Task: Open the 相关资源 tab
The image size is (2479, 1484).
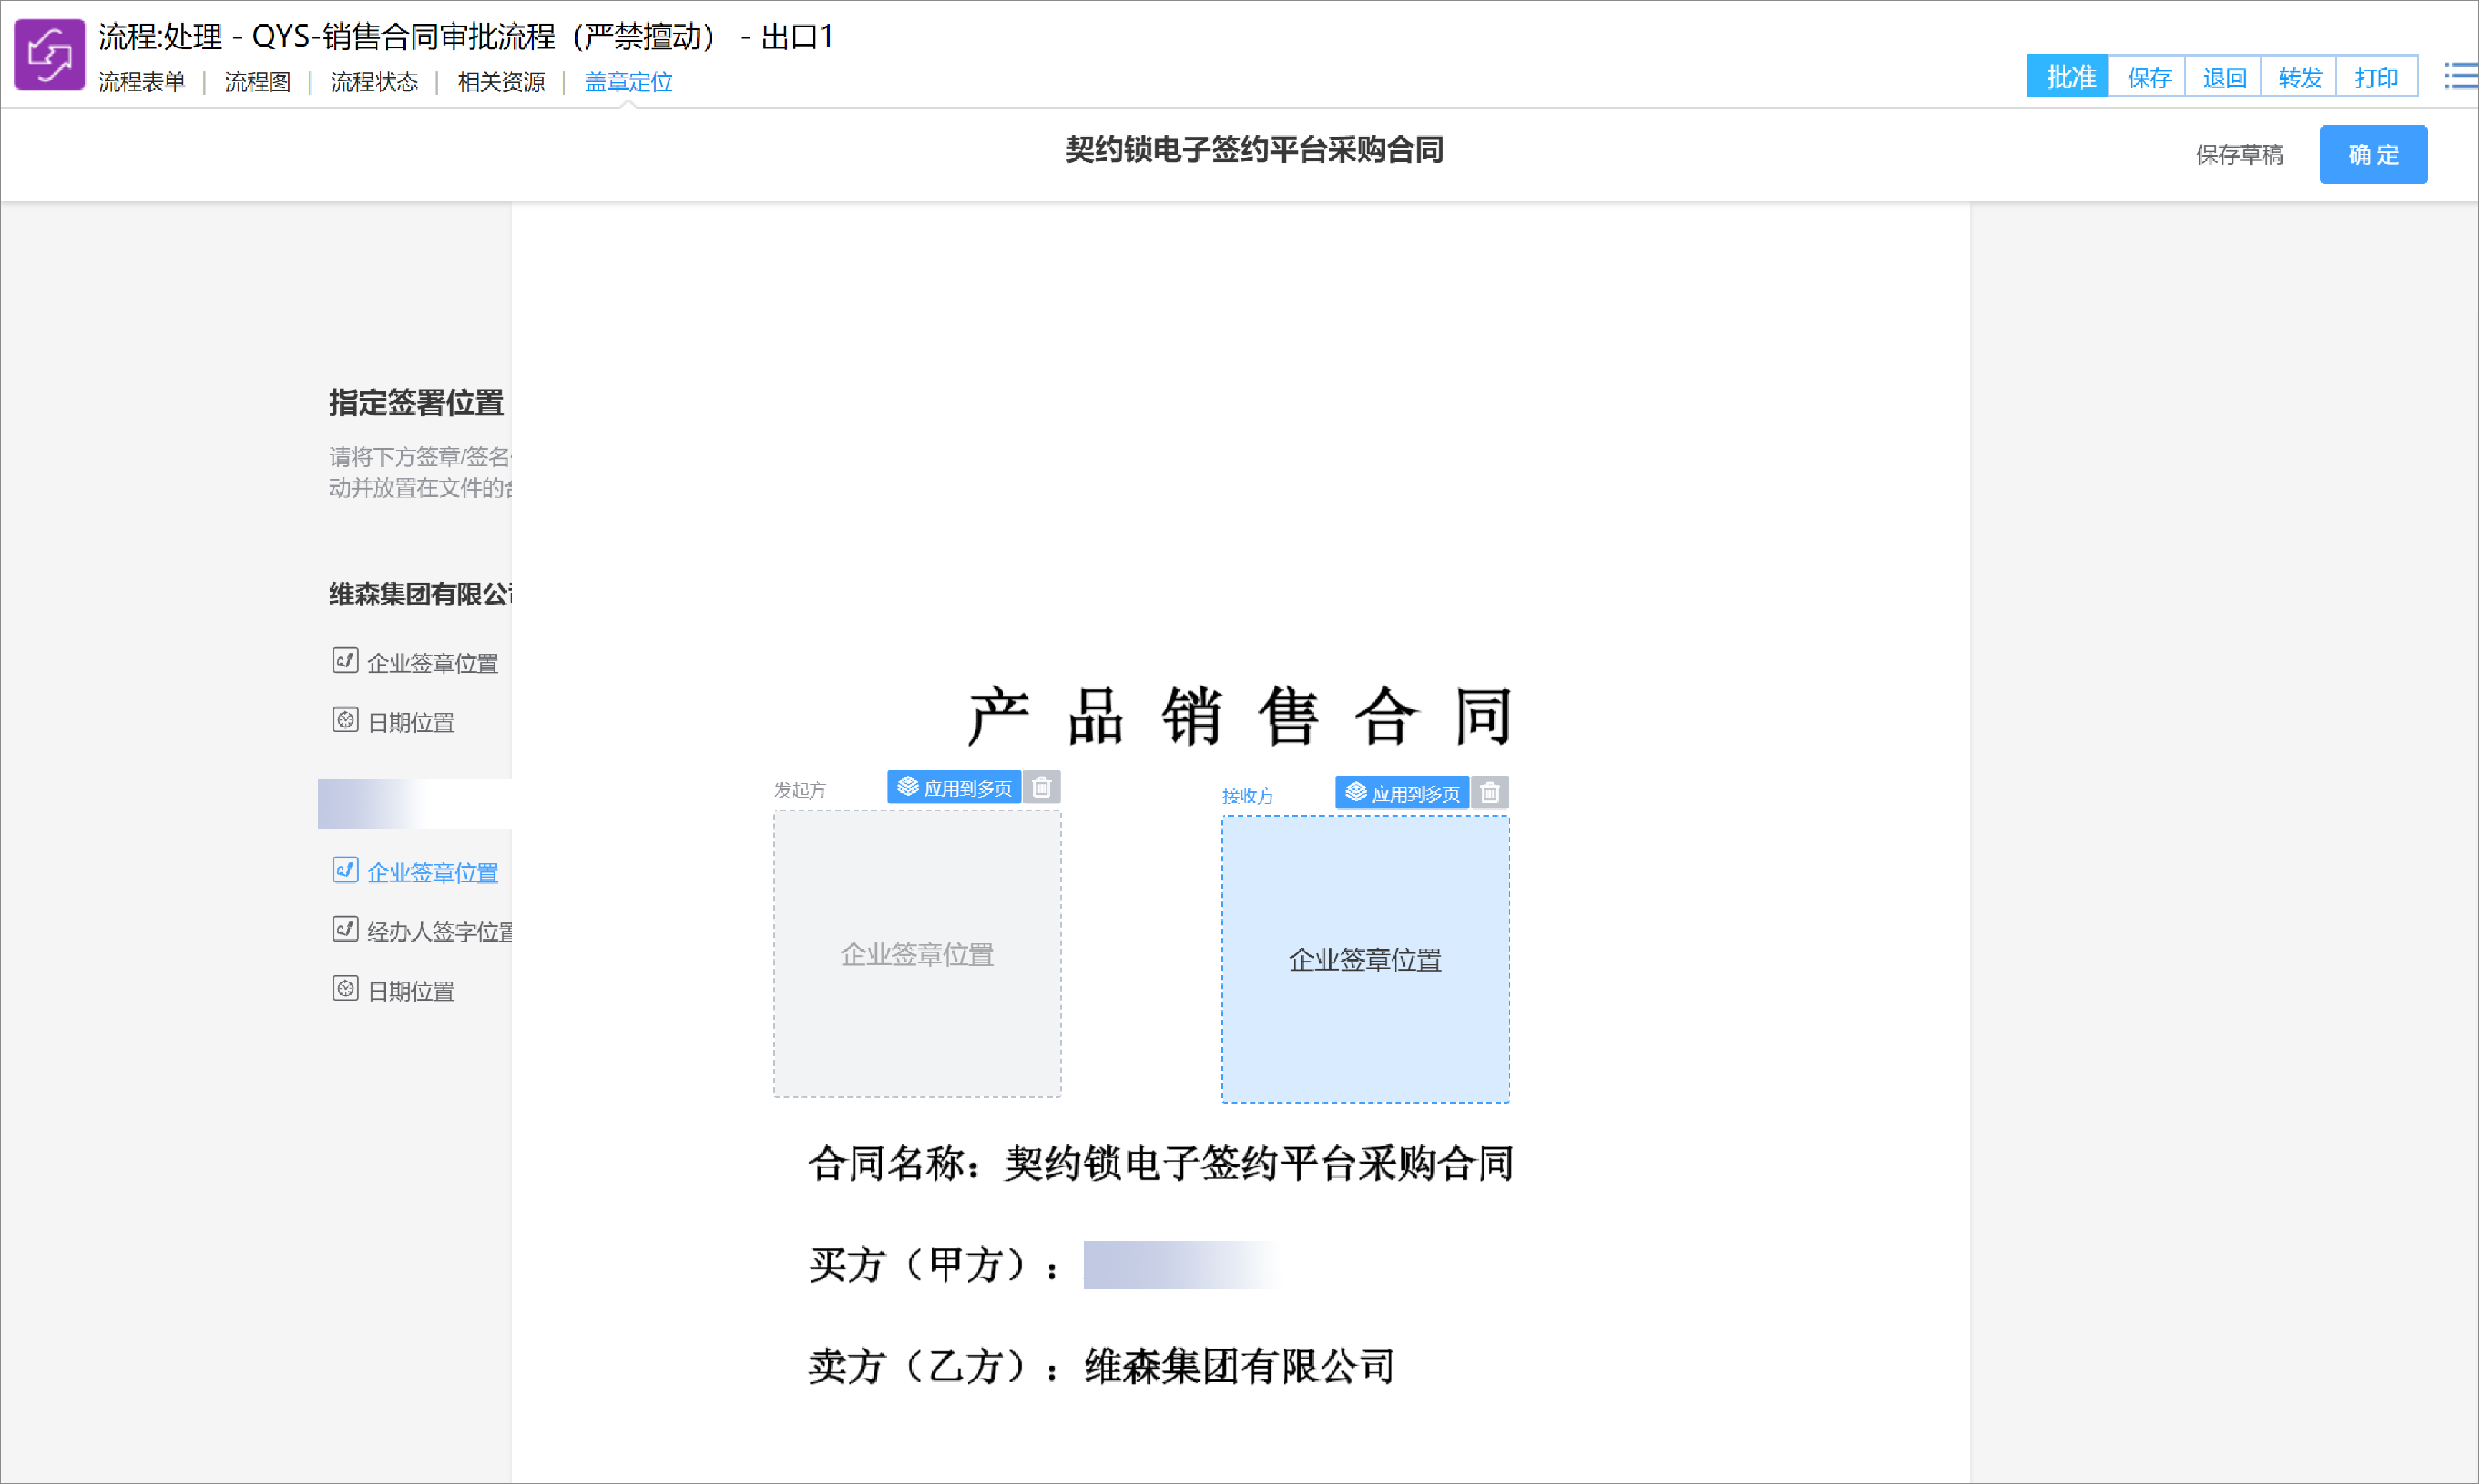Action: click(x=501, y=82)
